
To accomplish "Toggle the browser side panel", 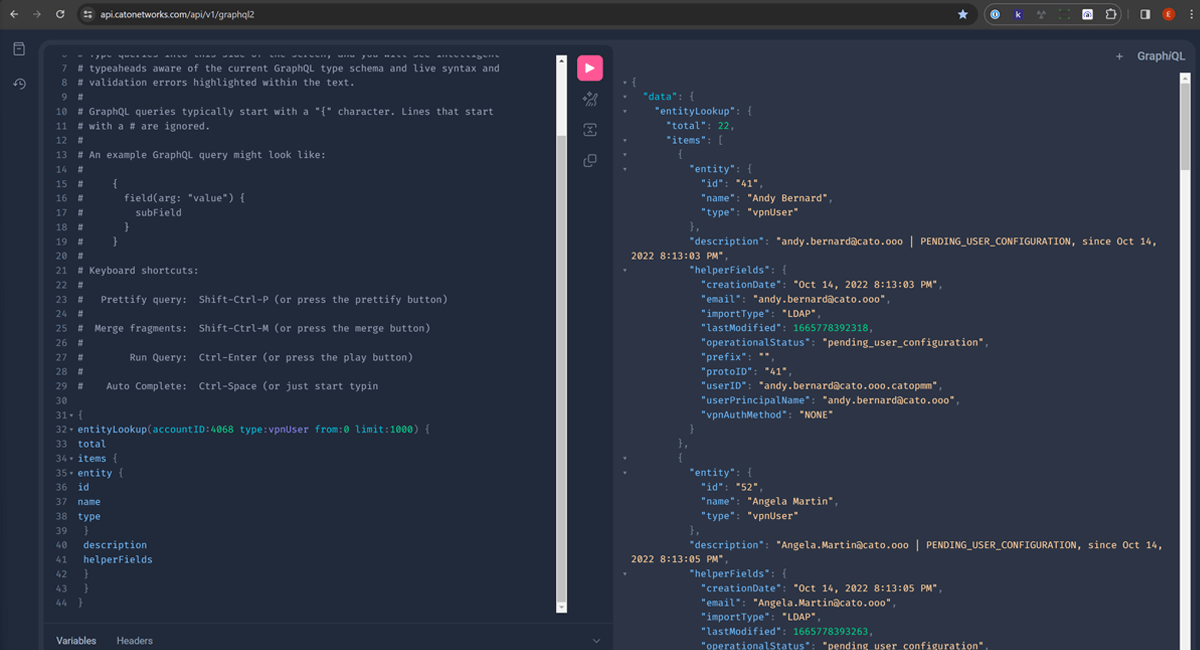I will (x=1145, y=15).
